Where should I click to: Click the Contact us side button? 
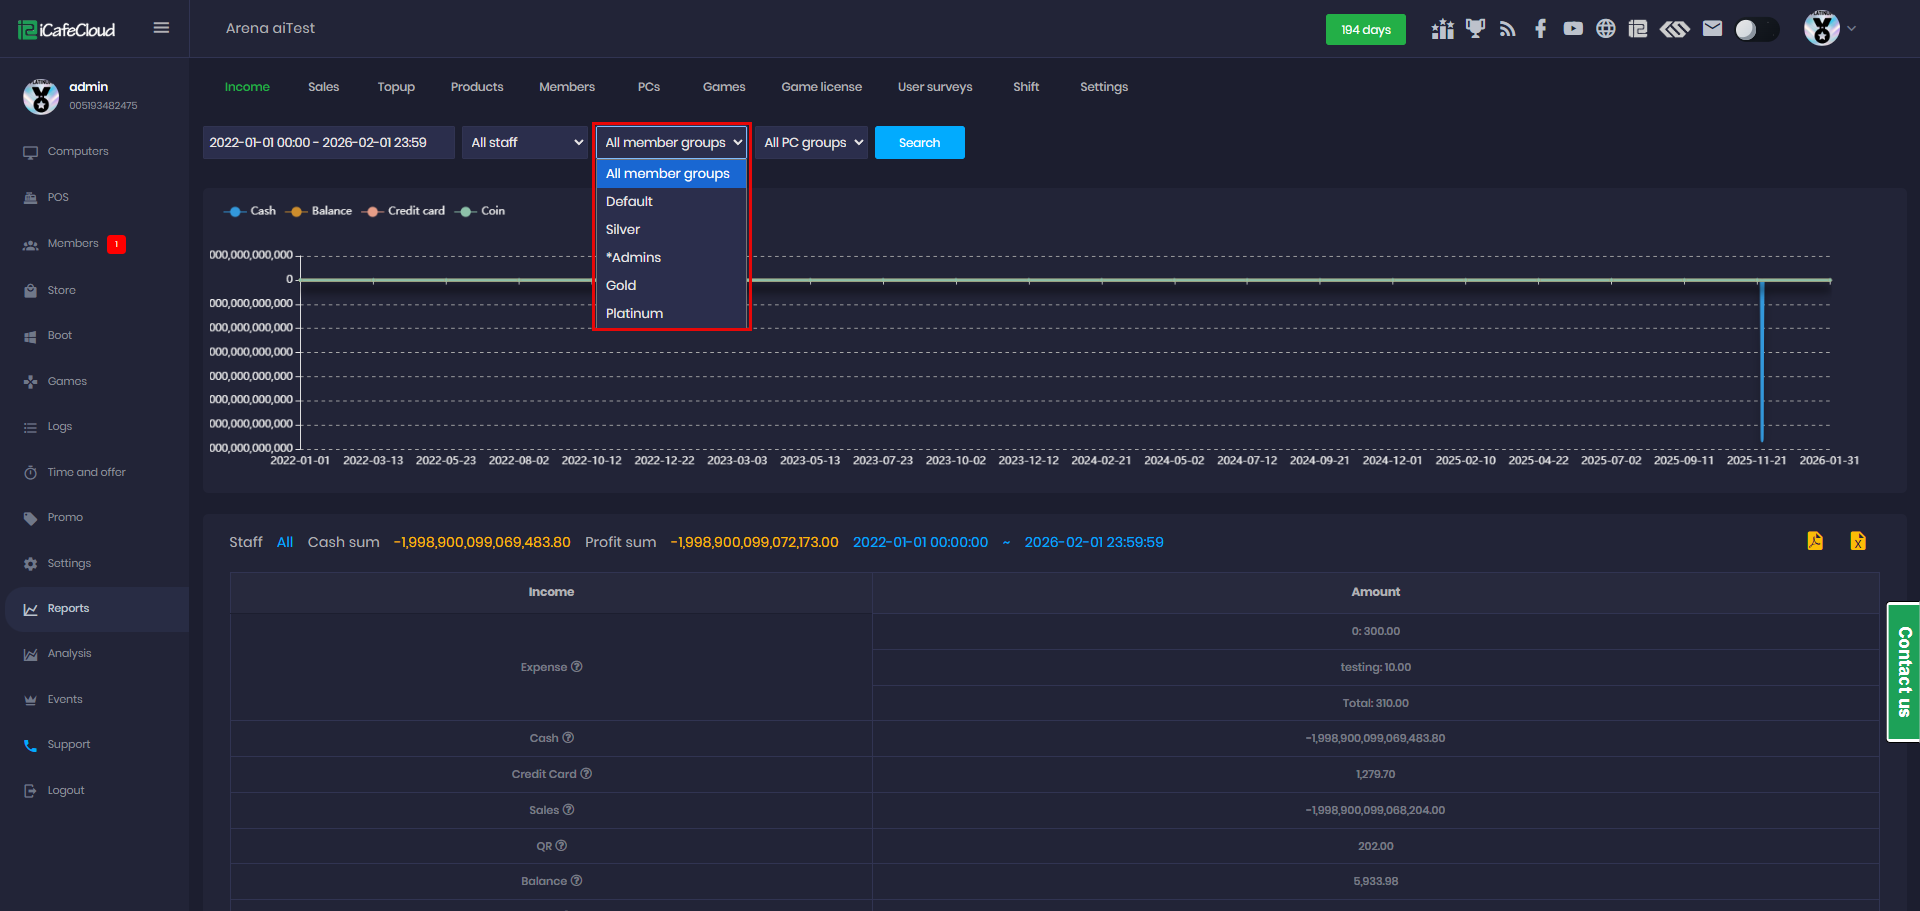click(x=1903, y=671)
